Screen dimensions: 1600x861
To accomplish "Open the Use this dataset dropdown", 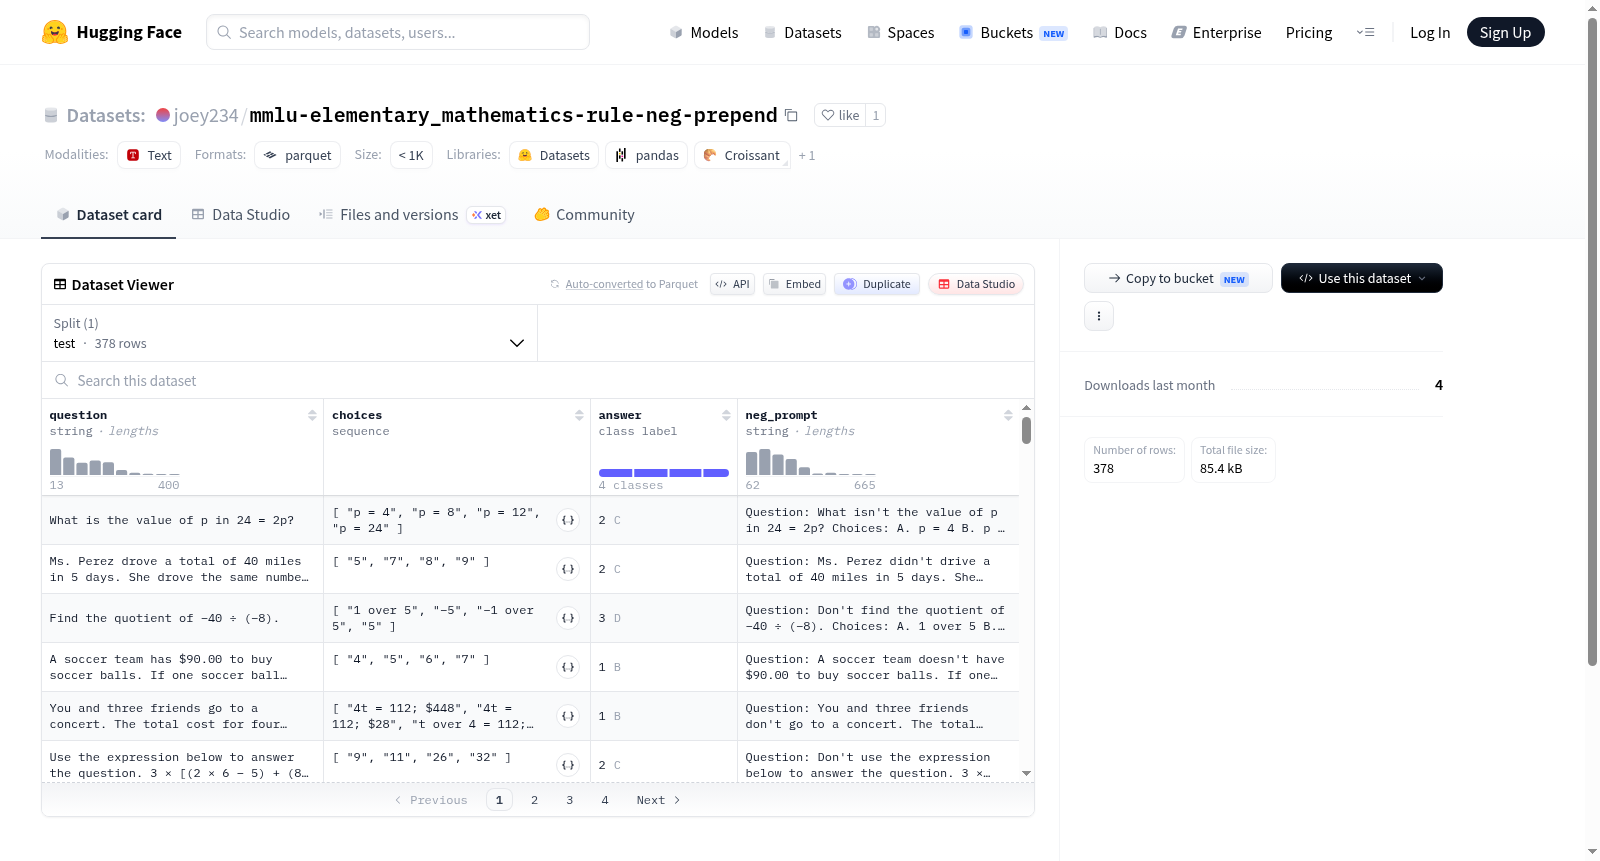I will [x=1362, y=278].
